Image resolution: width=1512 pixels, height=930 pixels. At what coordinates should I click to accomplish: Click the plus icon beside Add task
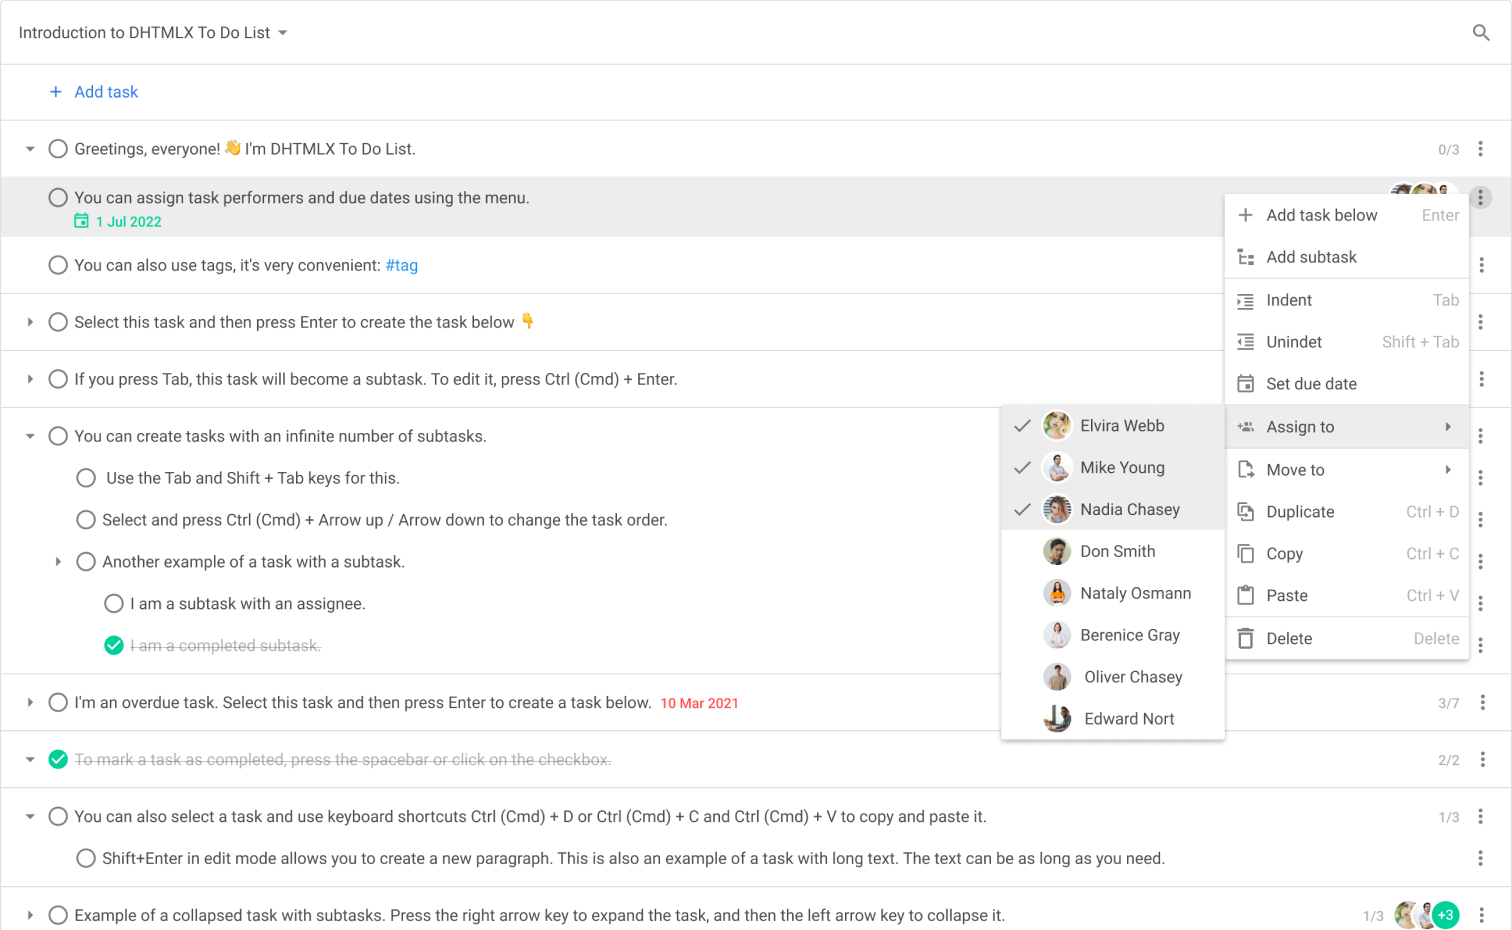pos(56,92)
